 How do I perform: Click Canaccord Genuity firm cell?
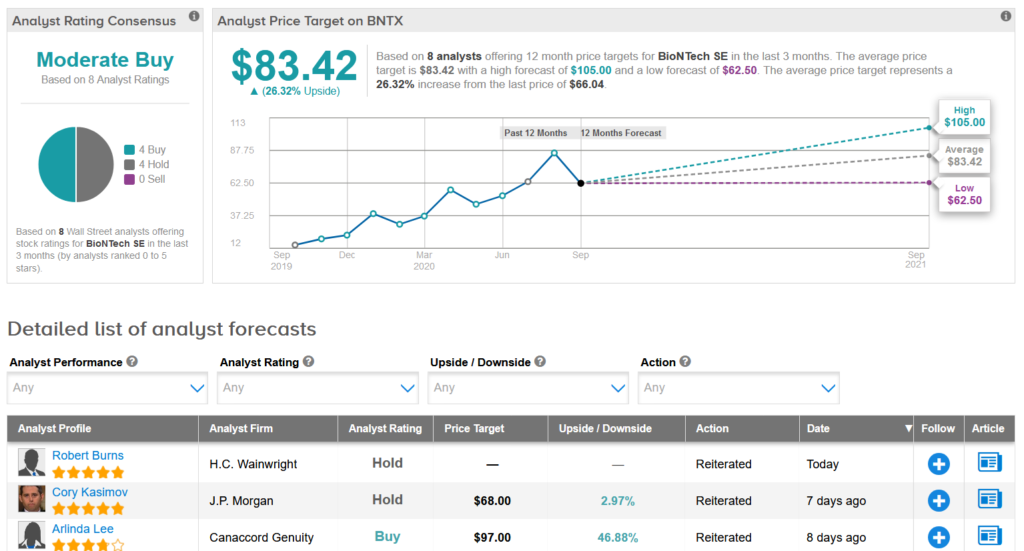[x=261, y=537]
